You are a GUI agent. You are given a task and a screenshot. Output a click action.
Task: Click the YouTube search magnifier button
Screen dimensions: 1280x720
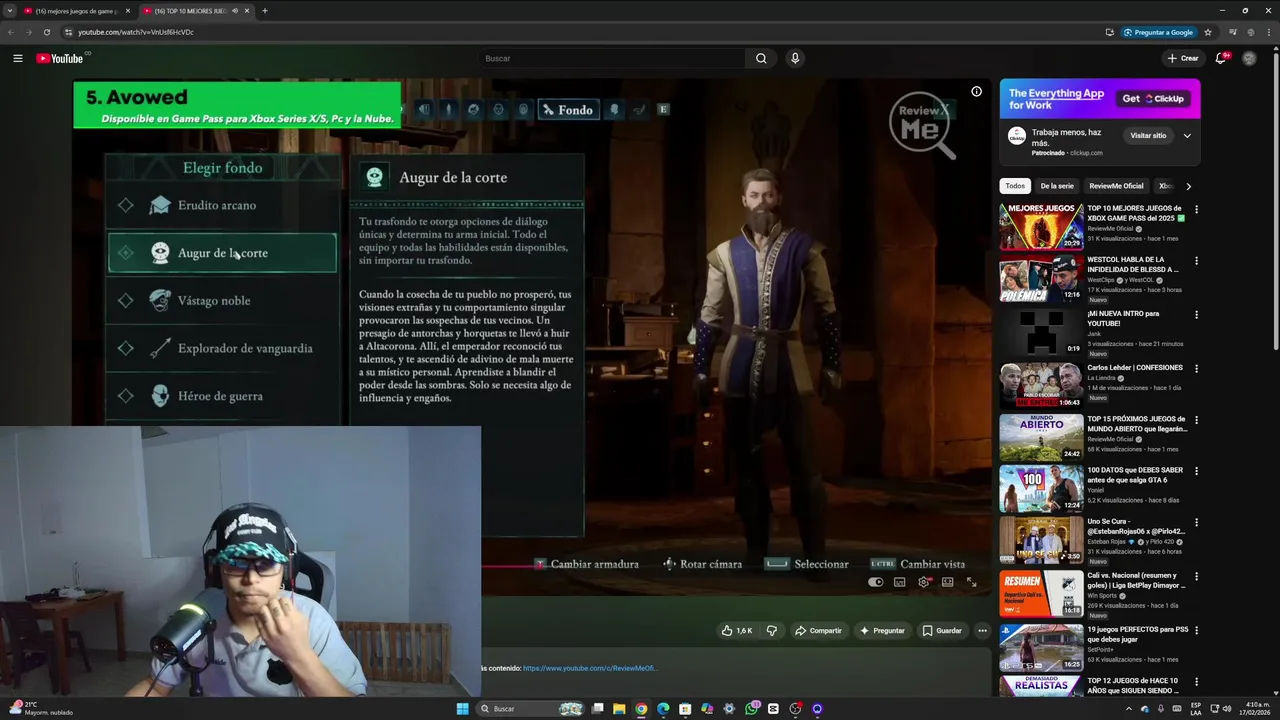pos(761,58)
